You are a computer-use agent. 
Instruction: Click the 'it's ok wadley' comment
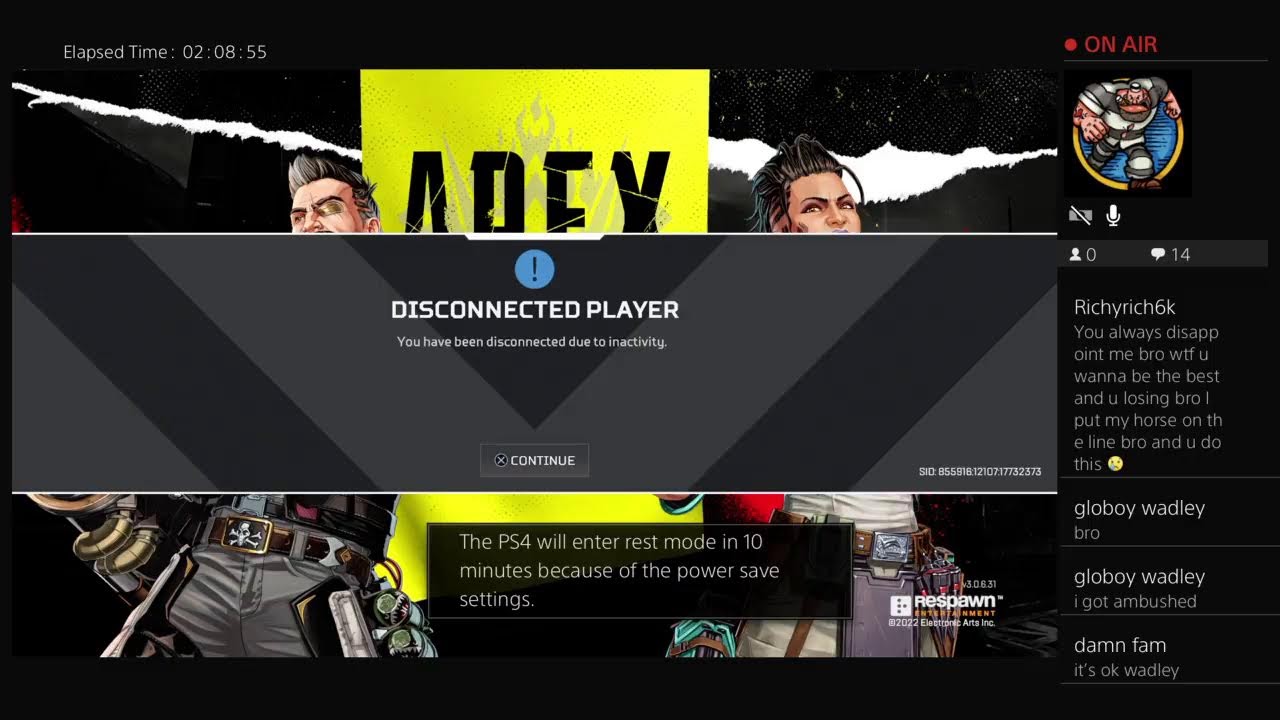(x=1126, y=670)
